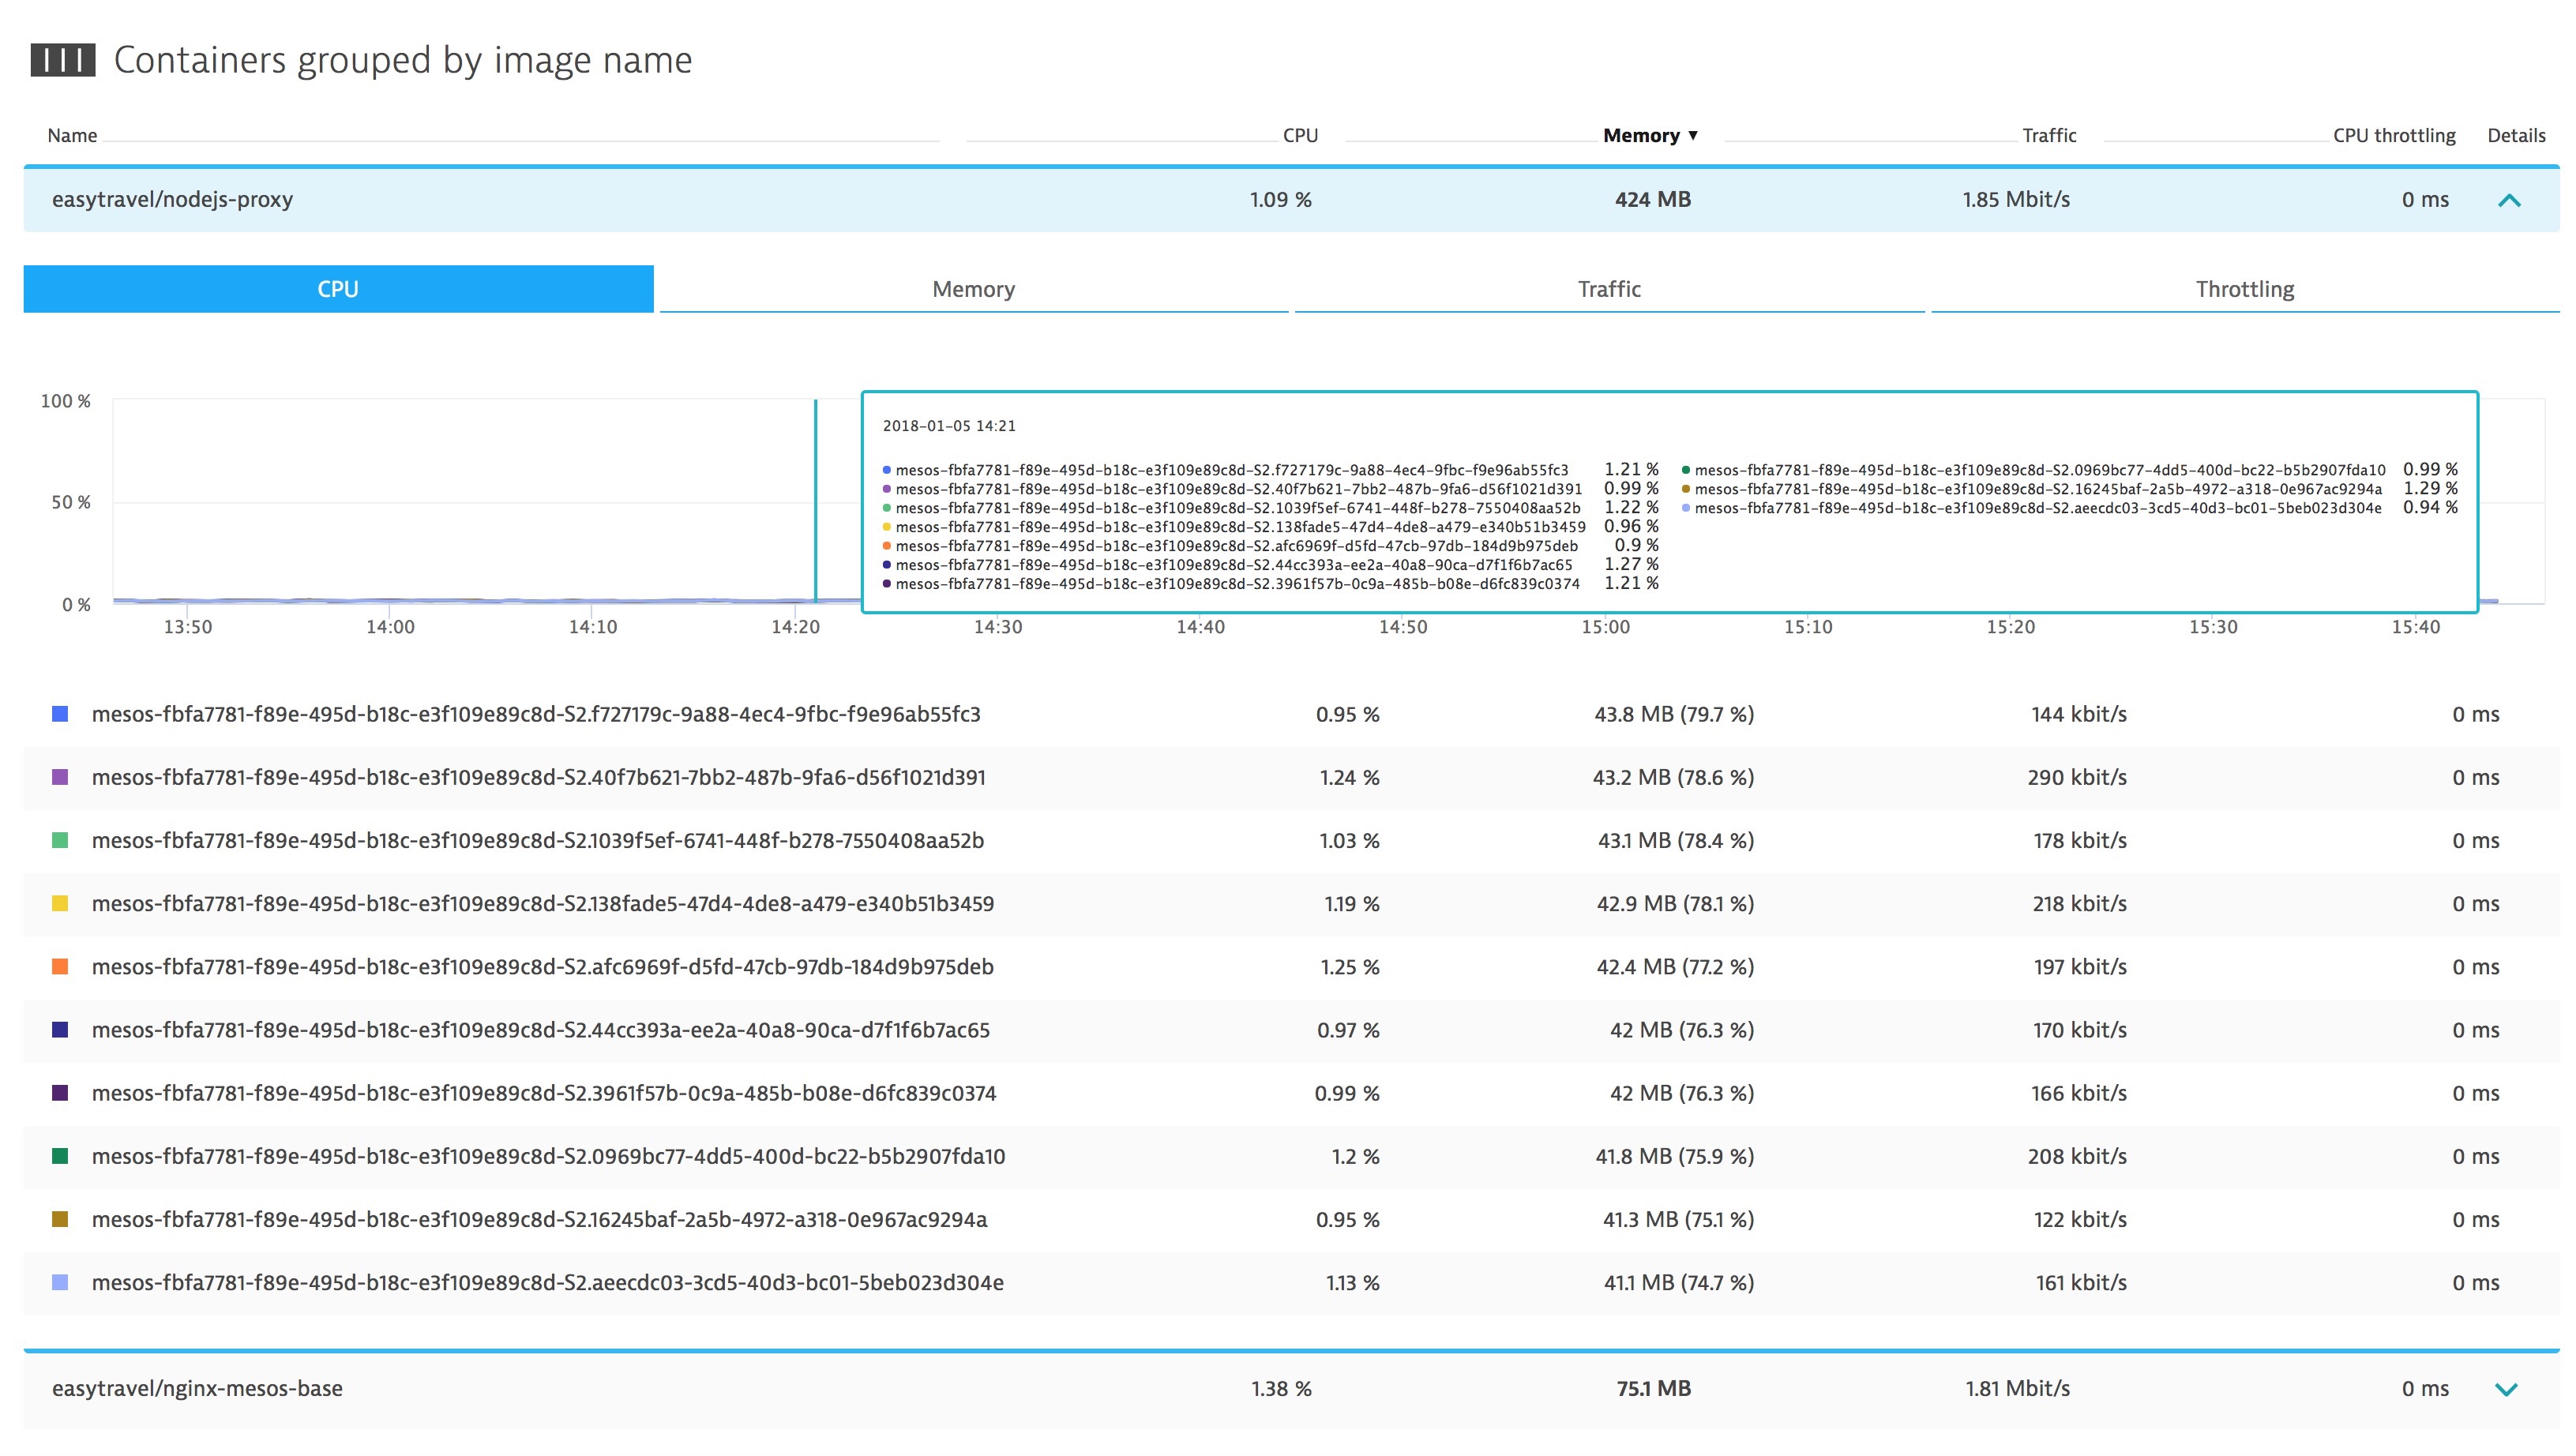Click the olive swatch for container 16245baf

[60, 1219]
